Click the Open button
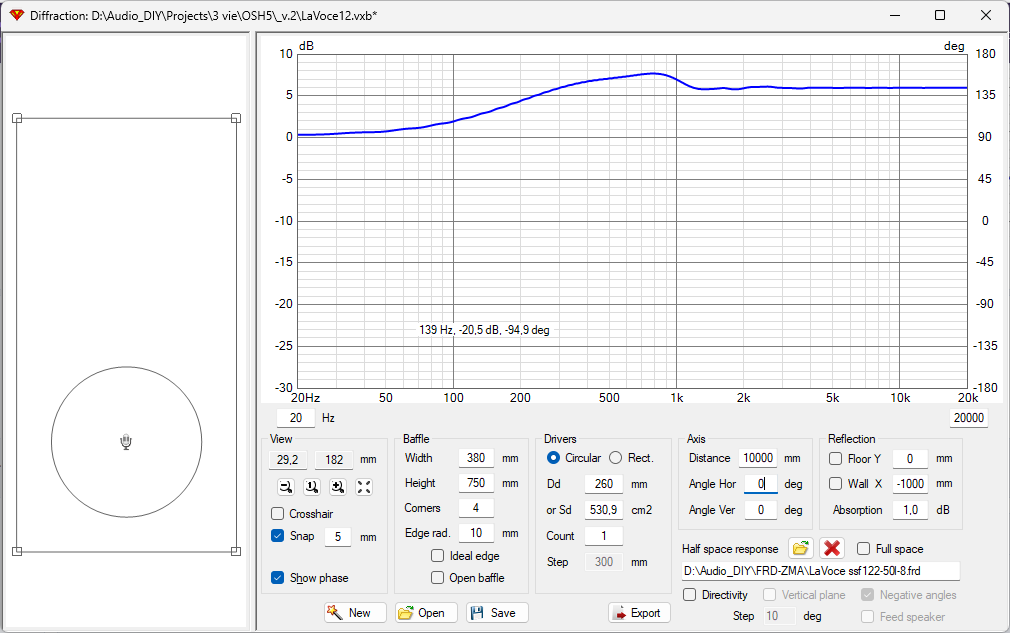This screenshot has height=633, width=1010. coord(426,612)
